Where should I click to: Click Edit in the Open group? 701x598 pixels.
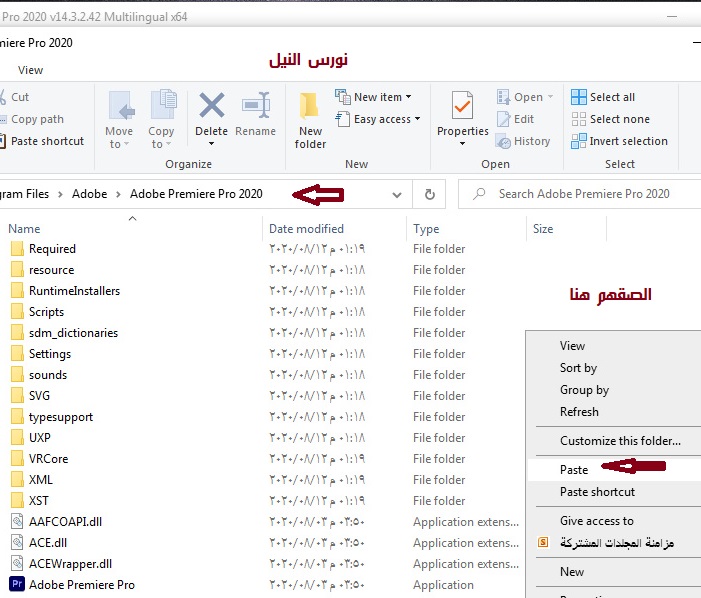point(515,119)
